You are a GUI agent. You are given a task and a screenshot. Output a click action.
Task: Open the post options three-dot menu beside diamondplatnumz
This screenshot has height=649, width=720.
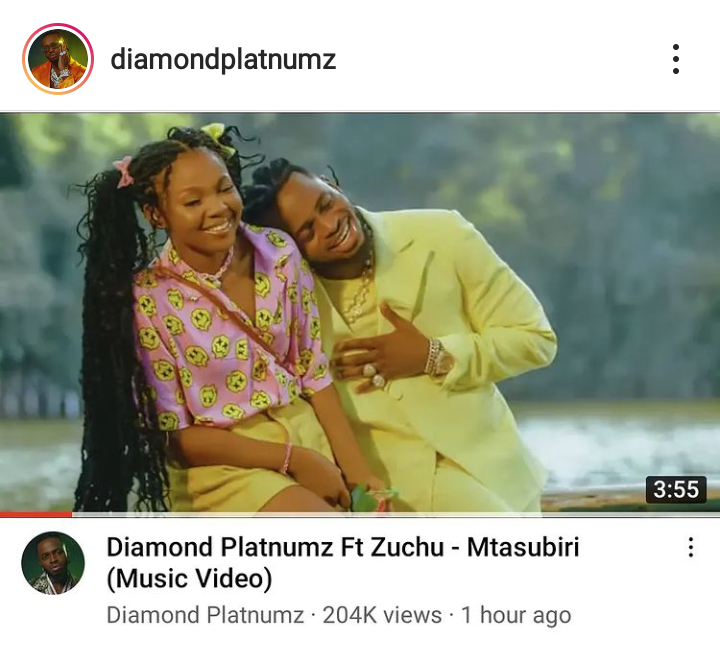point(675,59)
